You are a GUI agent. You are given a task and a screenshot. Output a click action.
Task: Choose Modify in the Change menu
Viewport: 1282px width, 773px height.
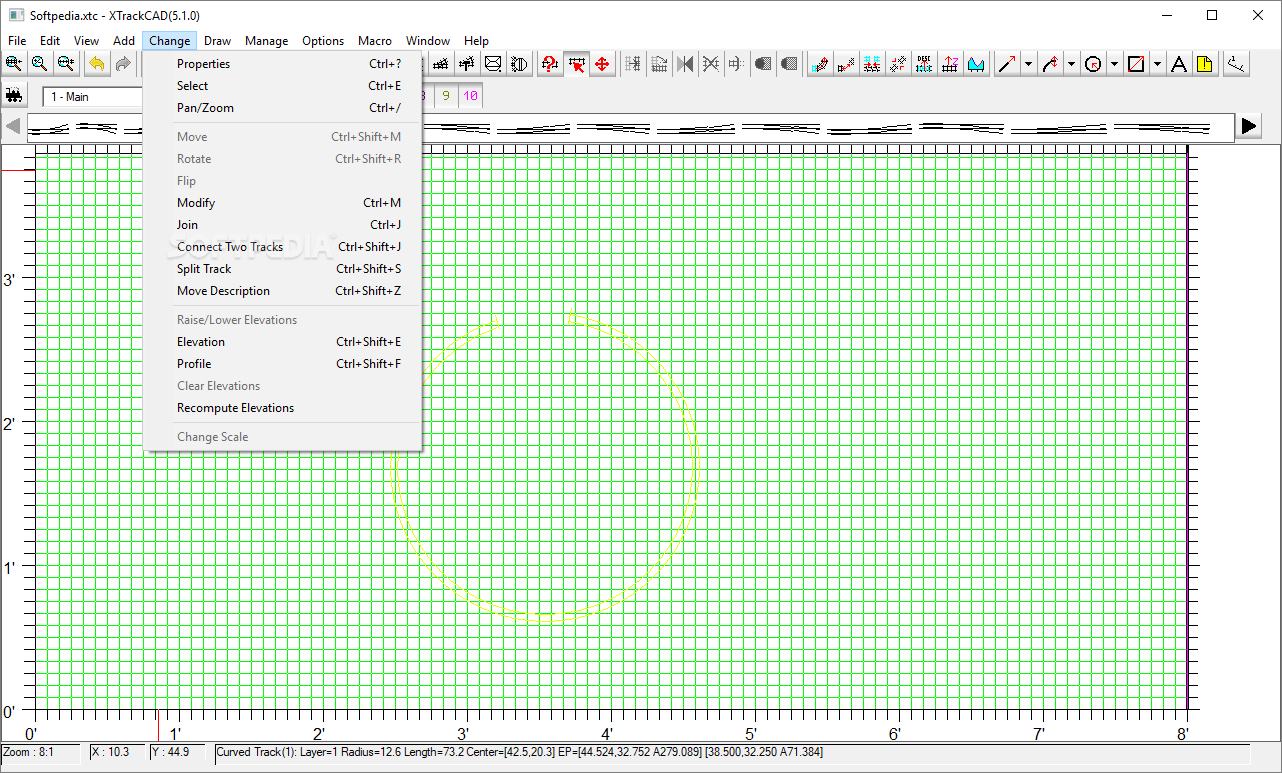pyautogui.click(x=282, y=203)
